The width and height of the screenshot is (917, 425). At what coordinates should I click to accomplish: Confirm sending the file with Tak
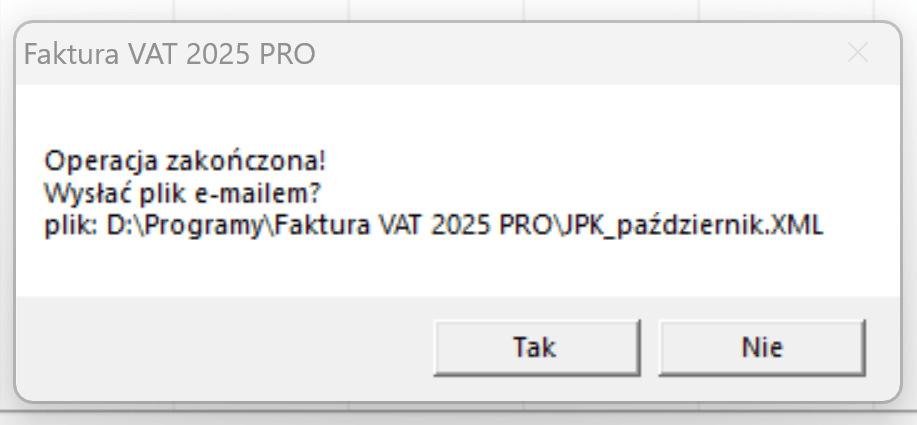pyautogui.click(x=536, y=347)
